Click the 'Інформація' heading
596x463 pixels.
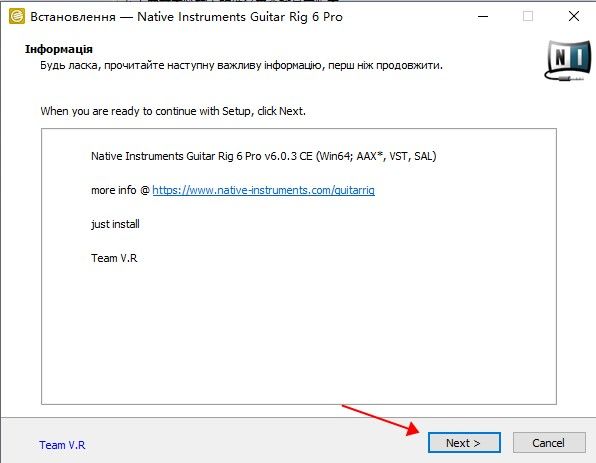(x=59, y=49)
